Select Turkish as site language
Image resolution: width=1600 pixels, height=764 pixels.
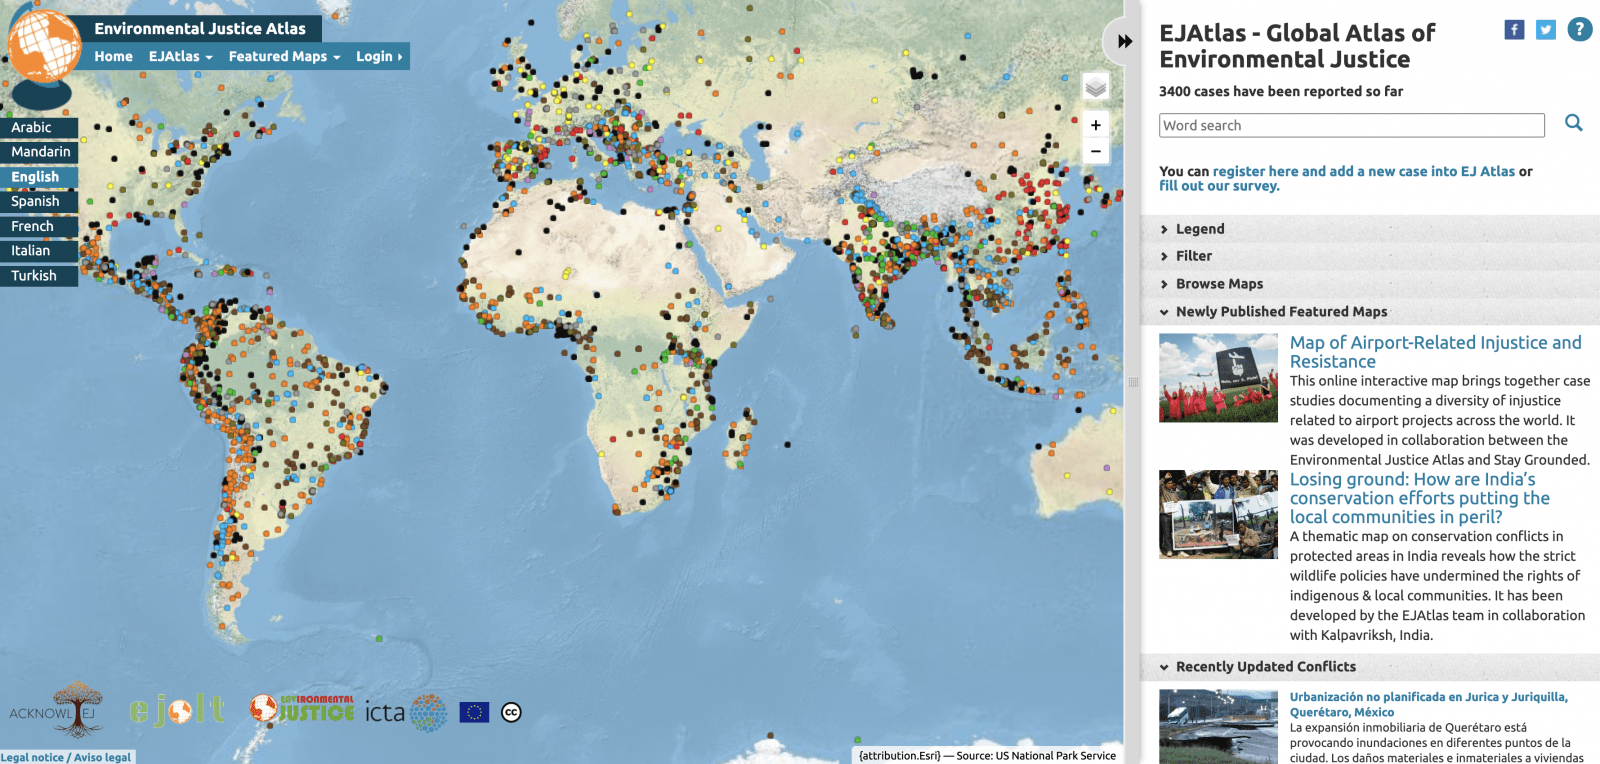coord(34,275)
